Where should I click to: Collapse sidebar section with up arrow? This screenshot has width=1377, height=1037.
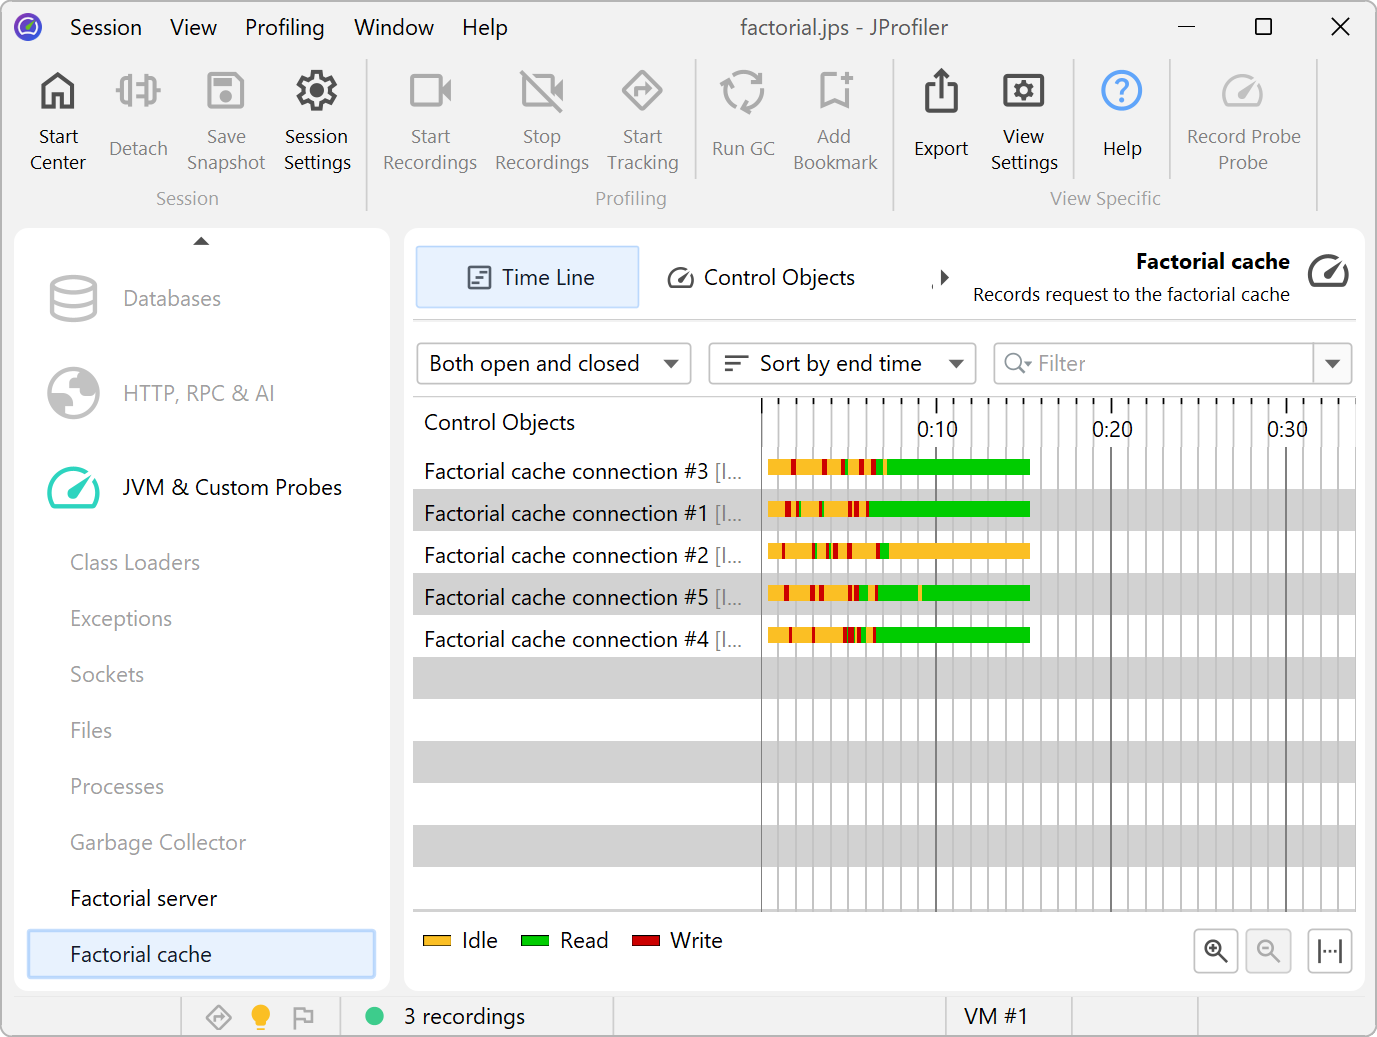201,241
